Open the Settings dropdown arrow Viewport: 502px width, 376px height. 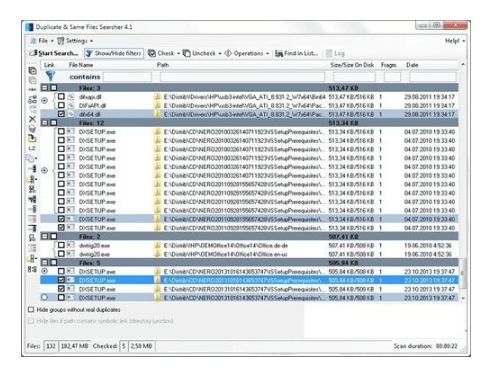point(91,41)
